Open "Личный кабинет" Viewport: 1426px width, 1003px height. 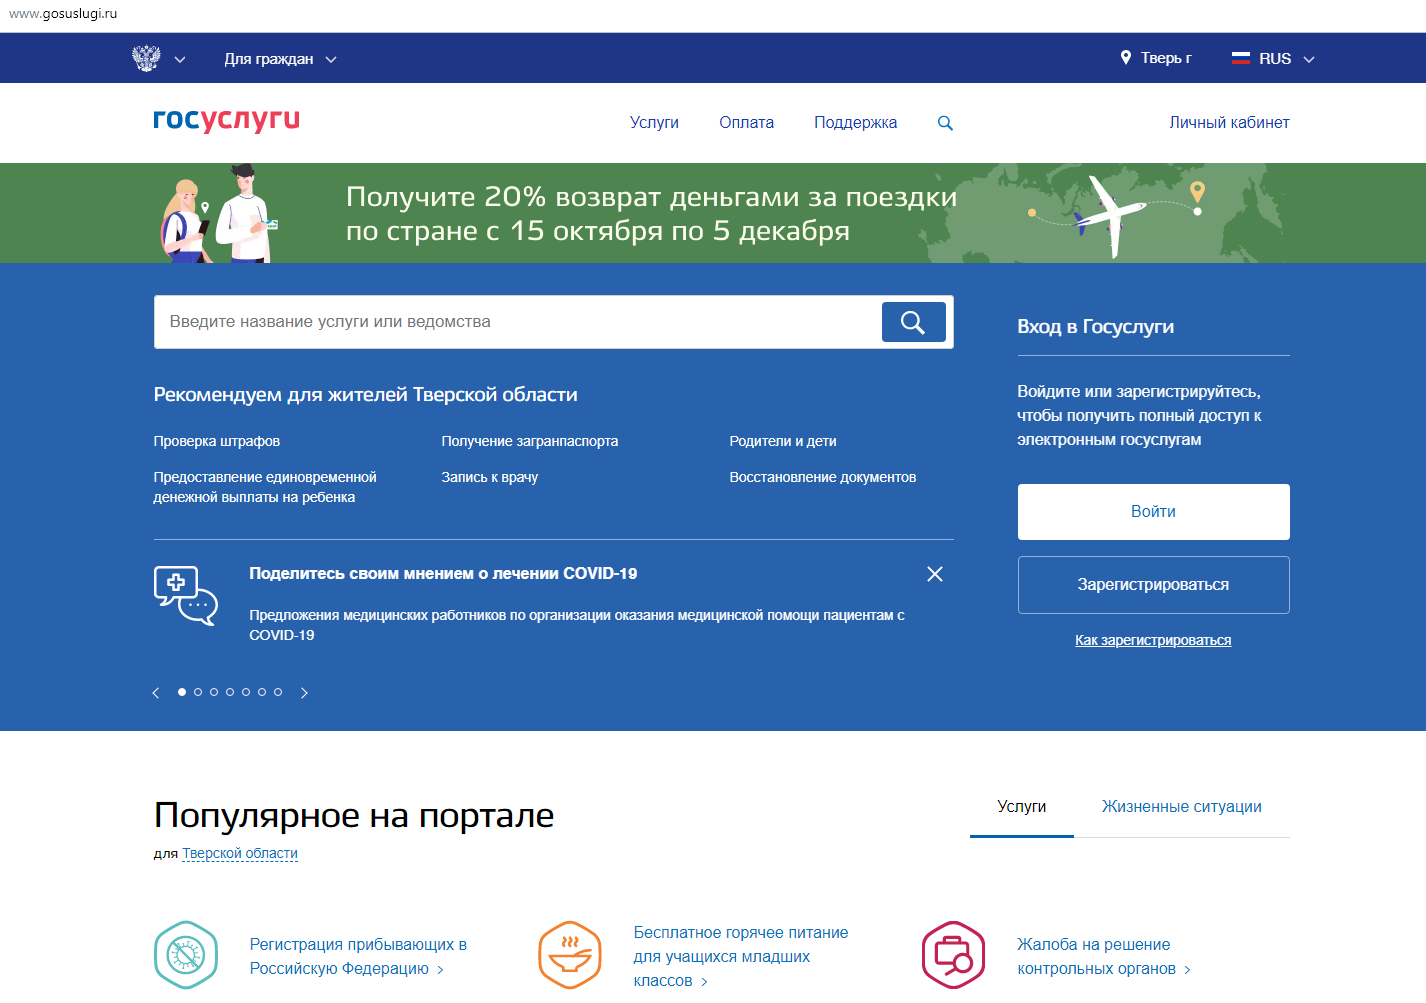(x=1229, y=122)
